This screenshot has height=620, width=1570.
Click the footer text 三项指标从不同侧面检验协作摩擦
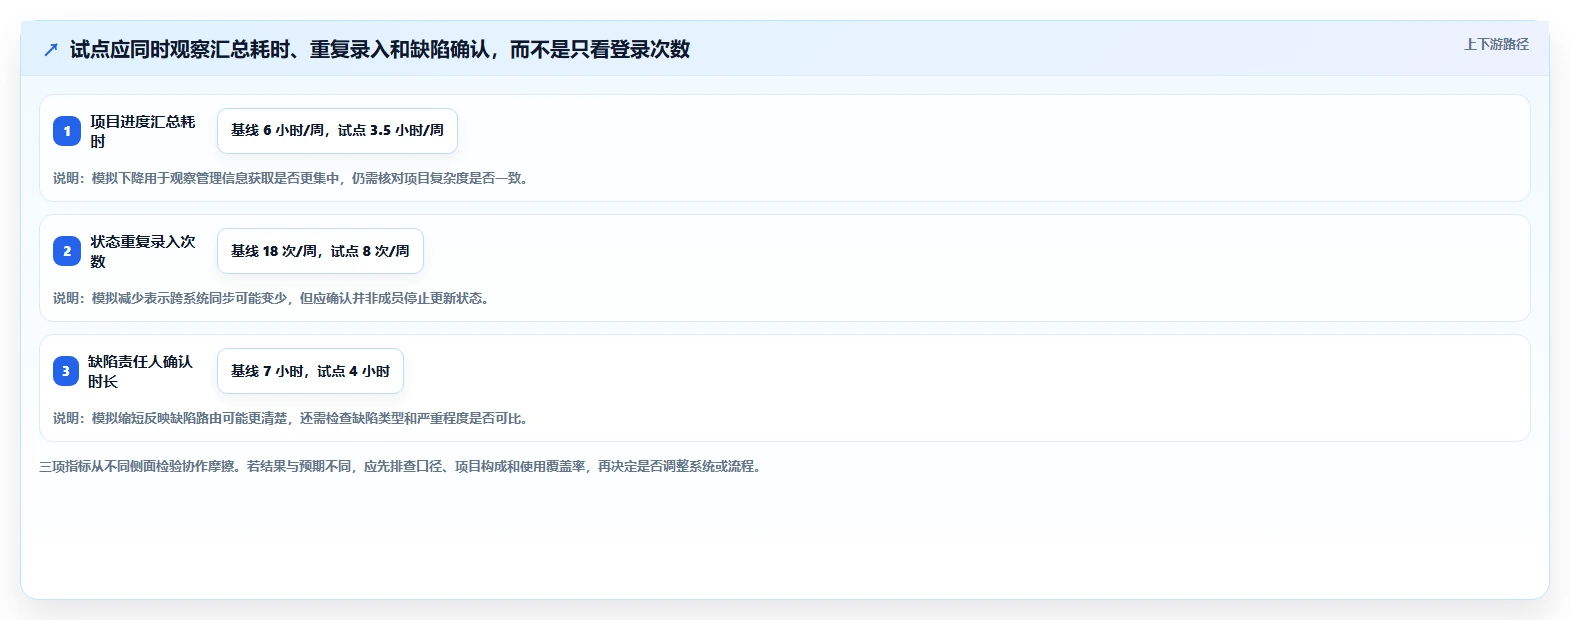coord(403,466)
